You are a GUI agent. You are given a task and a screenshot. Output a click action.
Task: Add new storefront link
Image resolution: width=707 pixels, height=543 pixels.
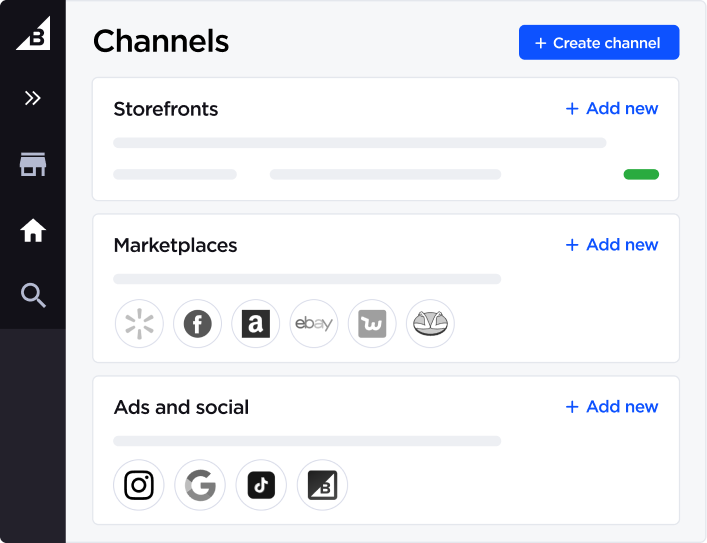[x=612, y=108]
